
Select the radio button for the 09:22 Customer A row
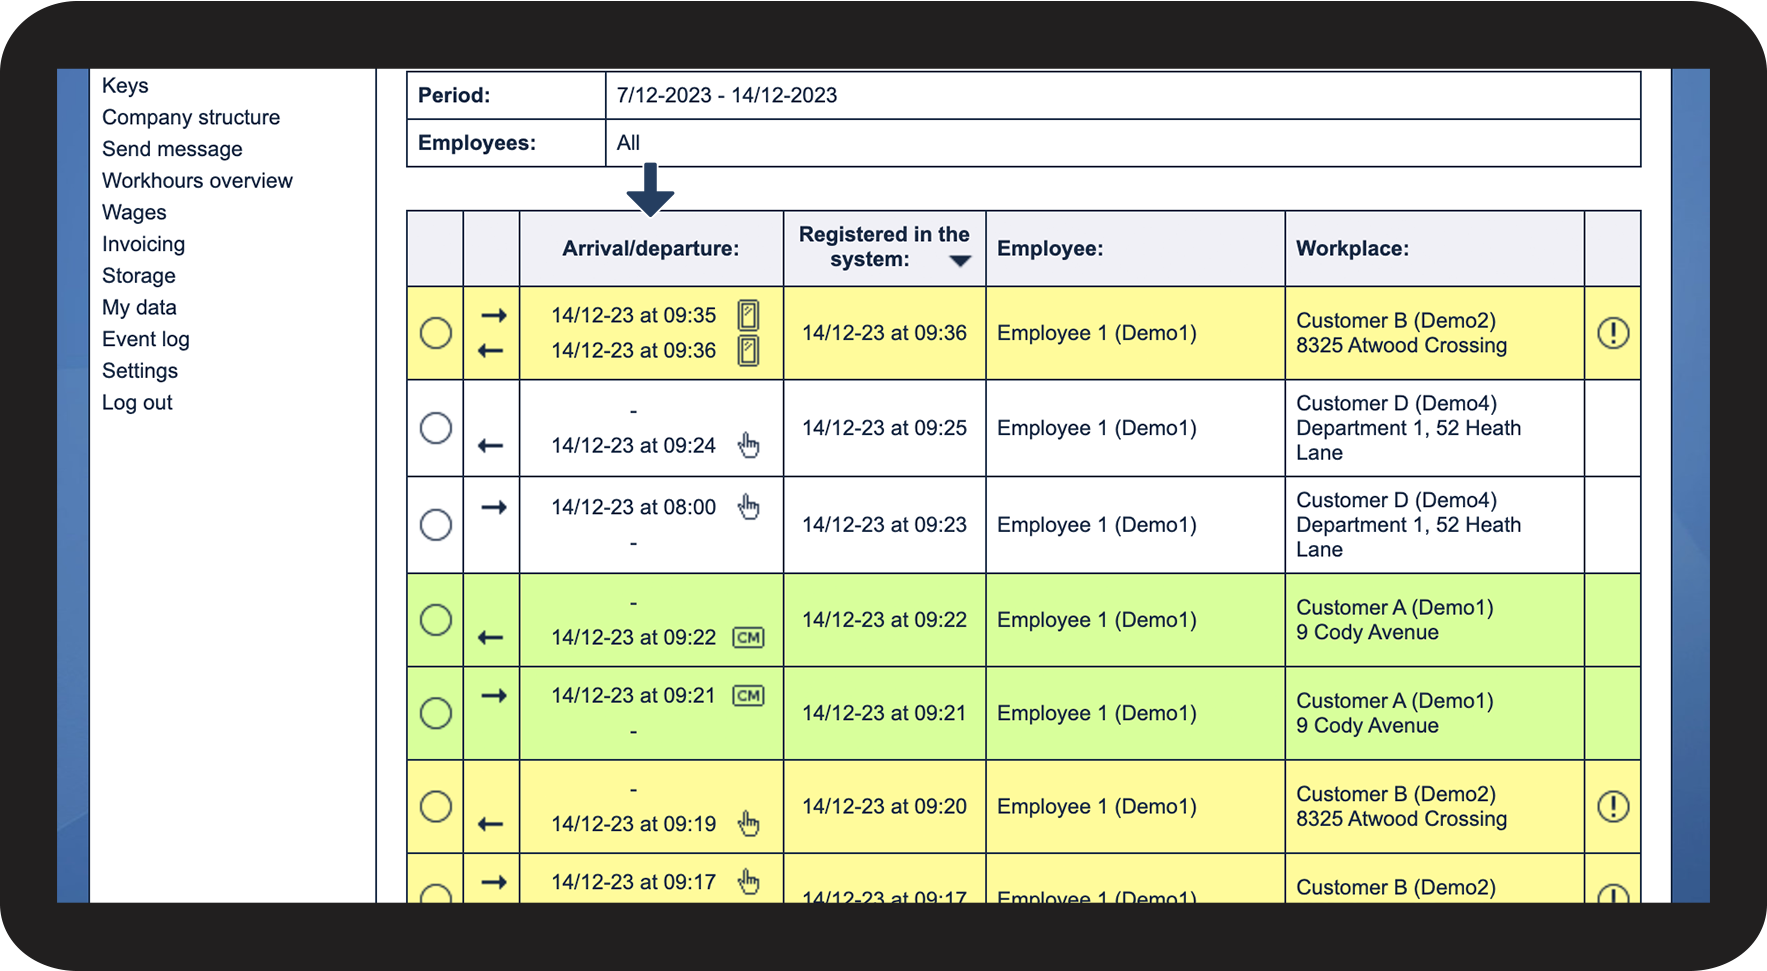[x=435, y=620]
